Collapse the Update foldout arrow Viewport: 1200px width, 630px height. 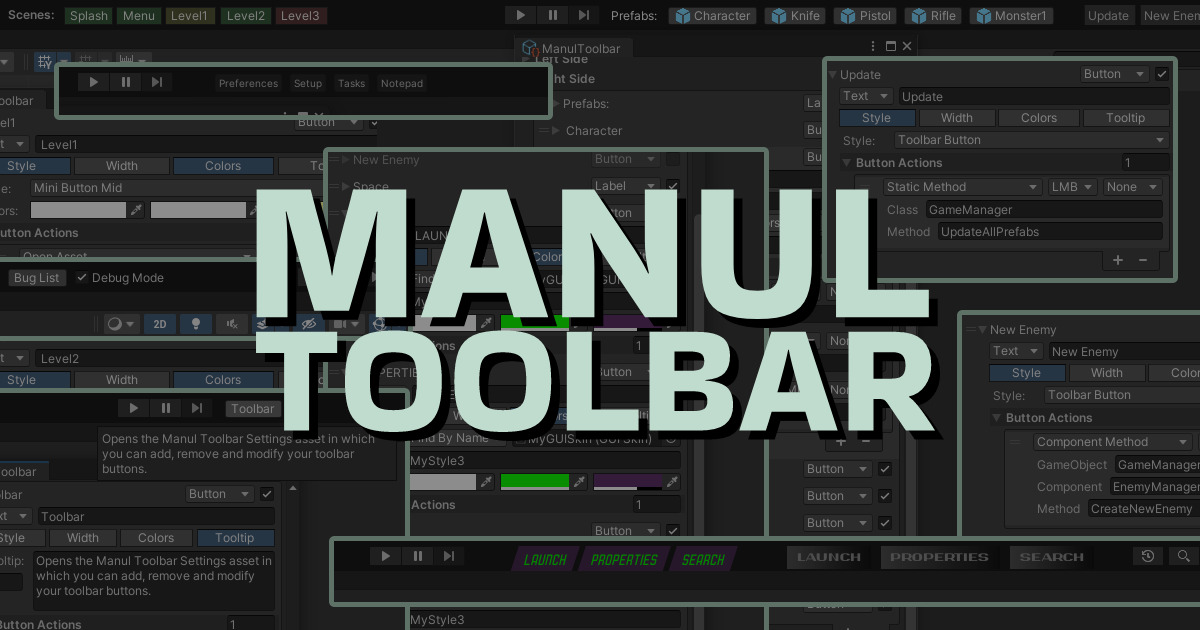click(x=832, y=74)
